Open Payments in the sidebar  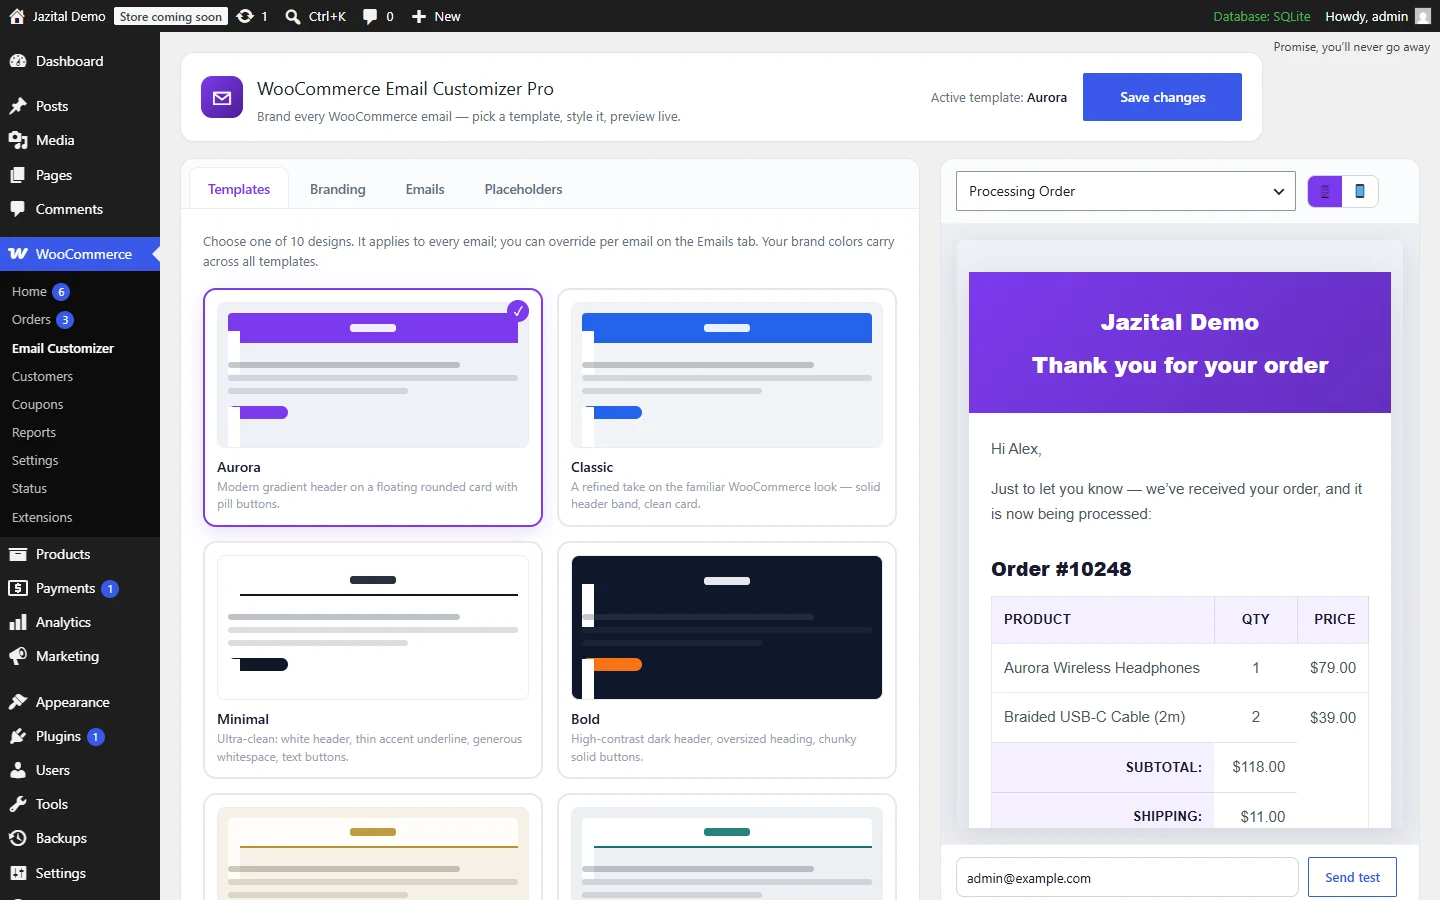[80, 588]
